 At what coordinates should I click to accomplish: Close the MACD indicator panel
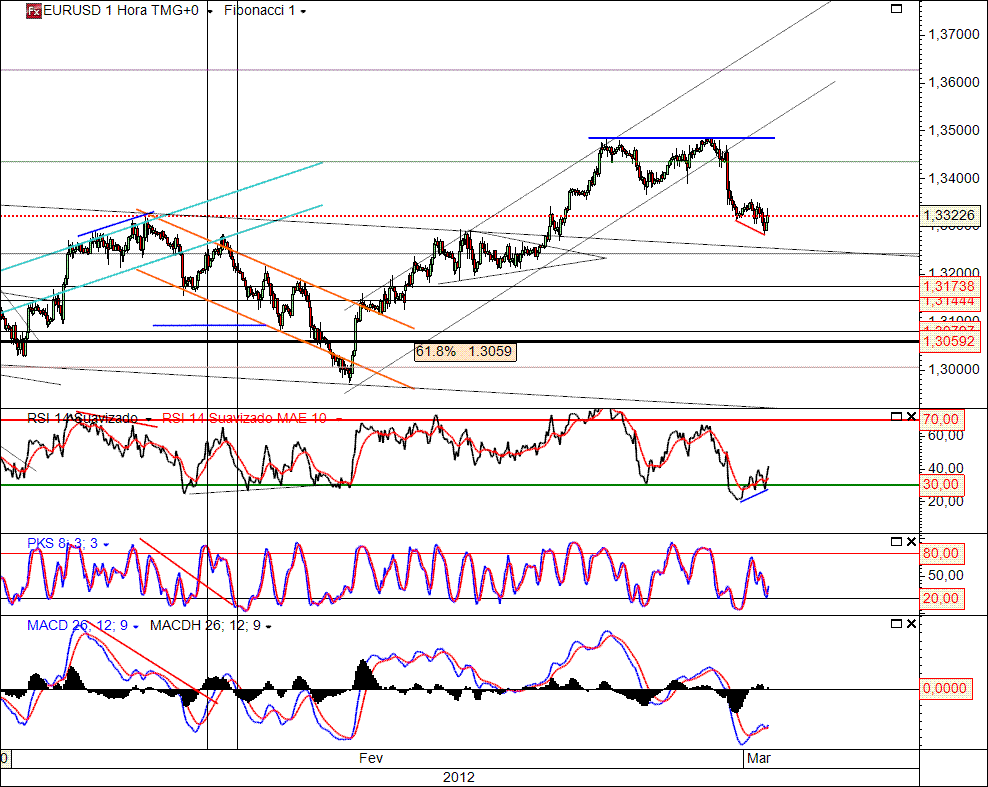911,623
